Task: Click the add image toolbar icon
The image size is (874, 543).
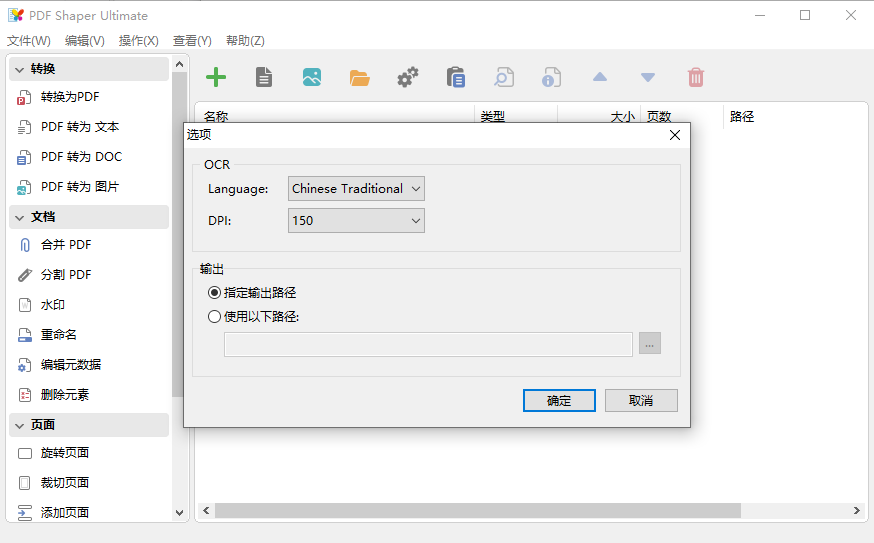Action: coord(312,77)
